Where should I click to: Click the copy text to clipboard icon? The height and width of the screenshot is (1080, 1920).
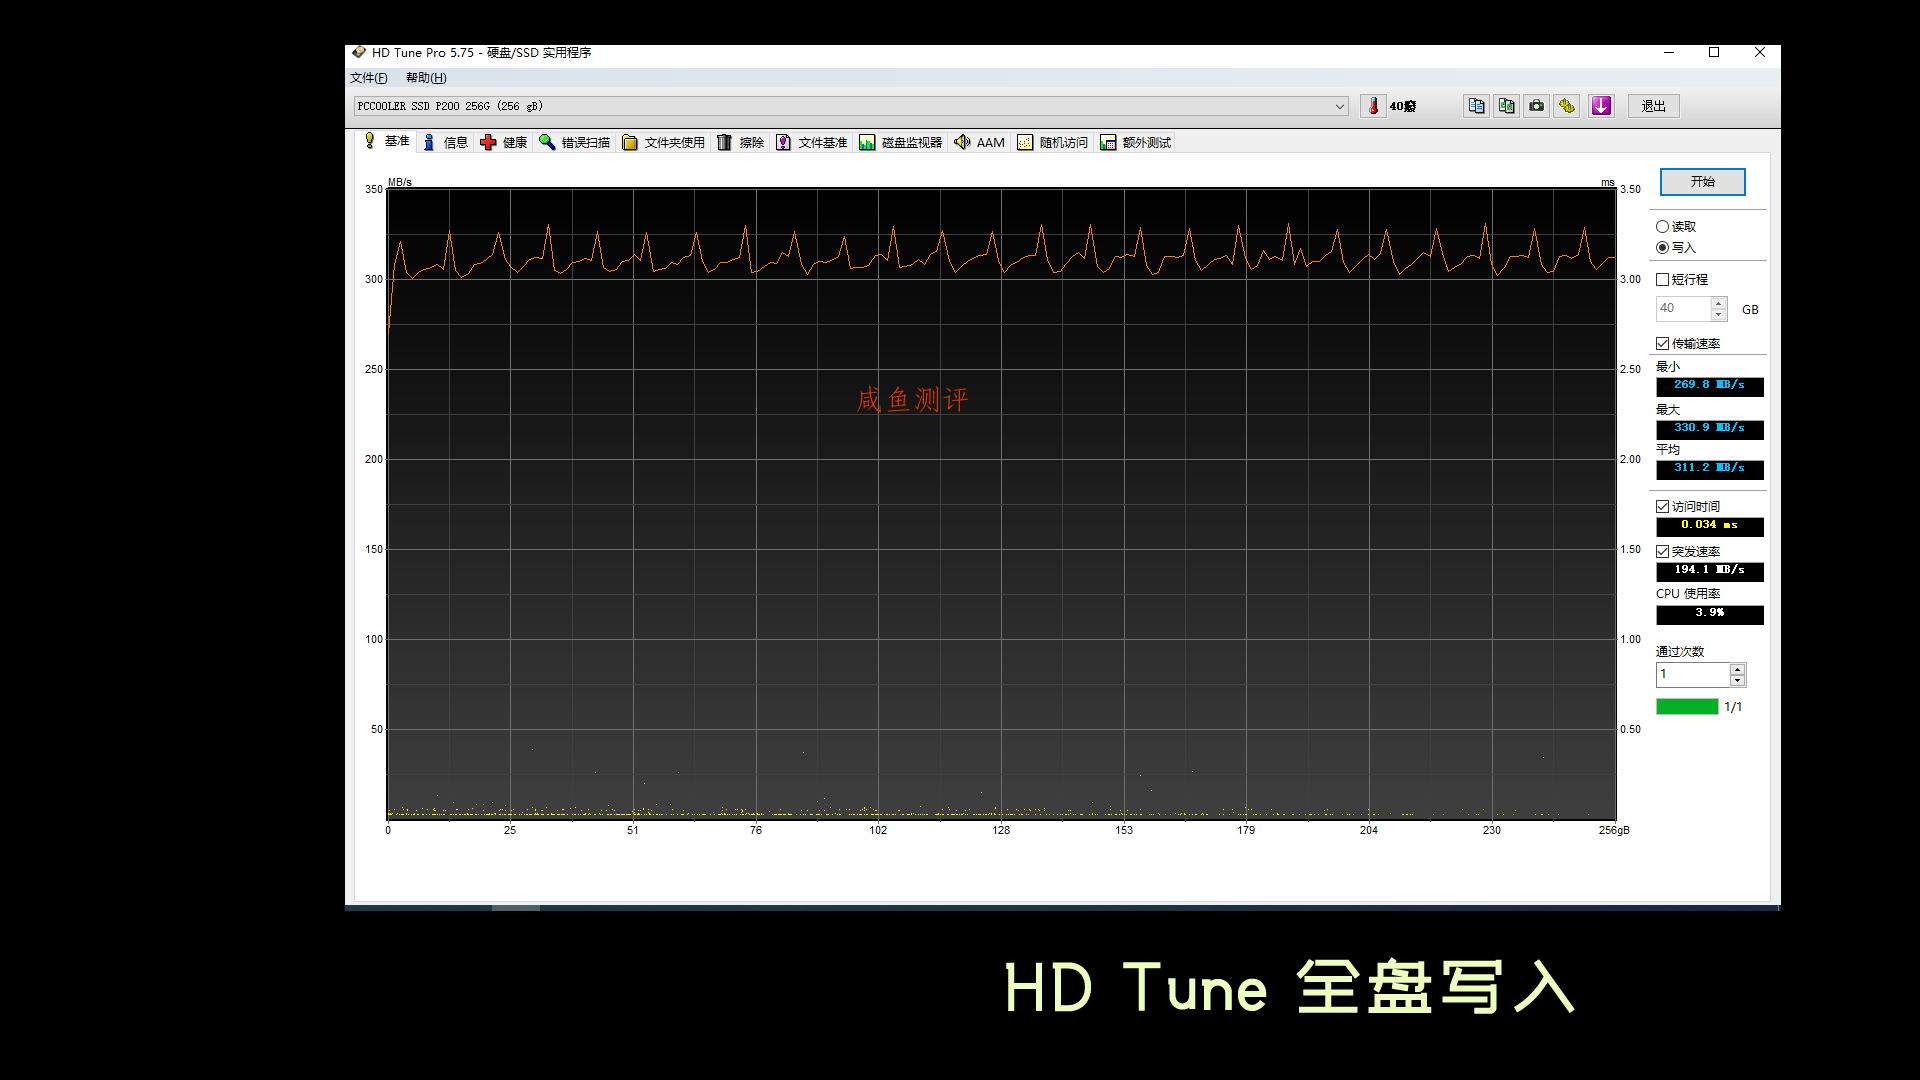(1476, 106)
